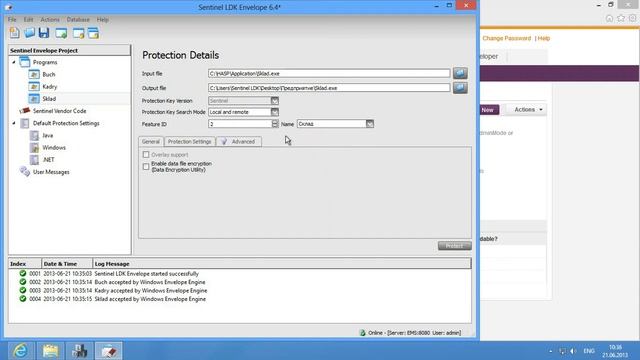Click the Index column header

[24, 264]
